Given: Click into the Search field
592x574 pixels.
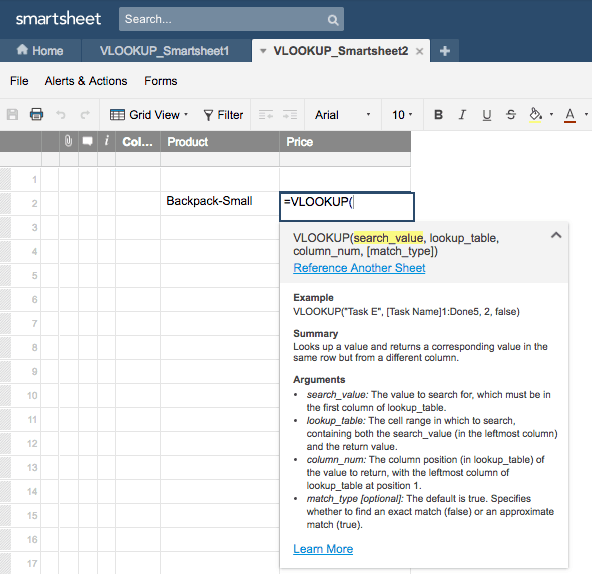Looking at the screenshot, I should pos(231,19).
